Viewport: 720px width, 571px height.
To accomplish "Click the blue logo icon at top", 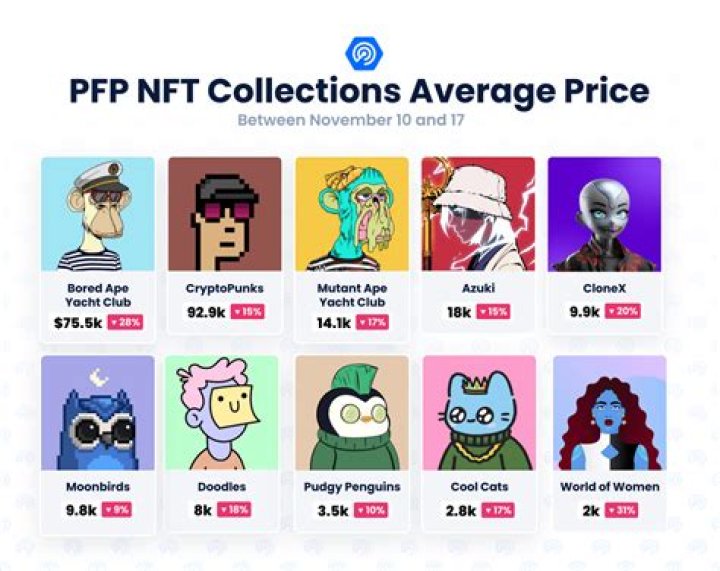I will 359,52.
